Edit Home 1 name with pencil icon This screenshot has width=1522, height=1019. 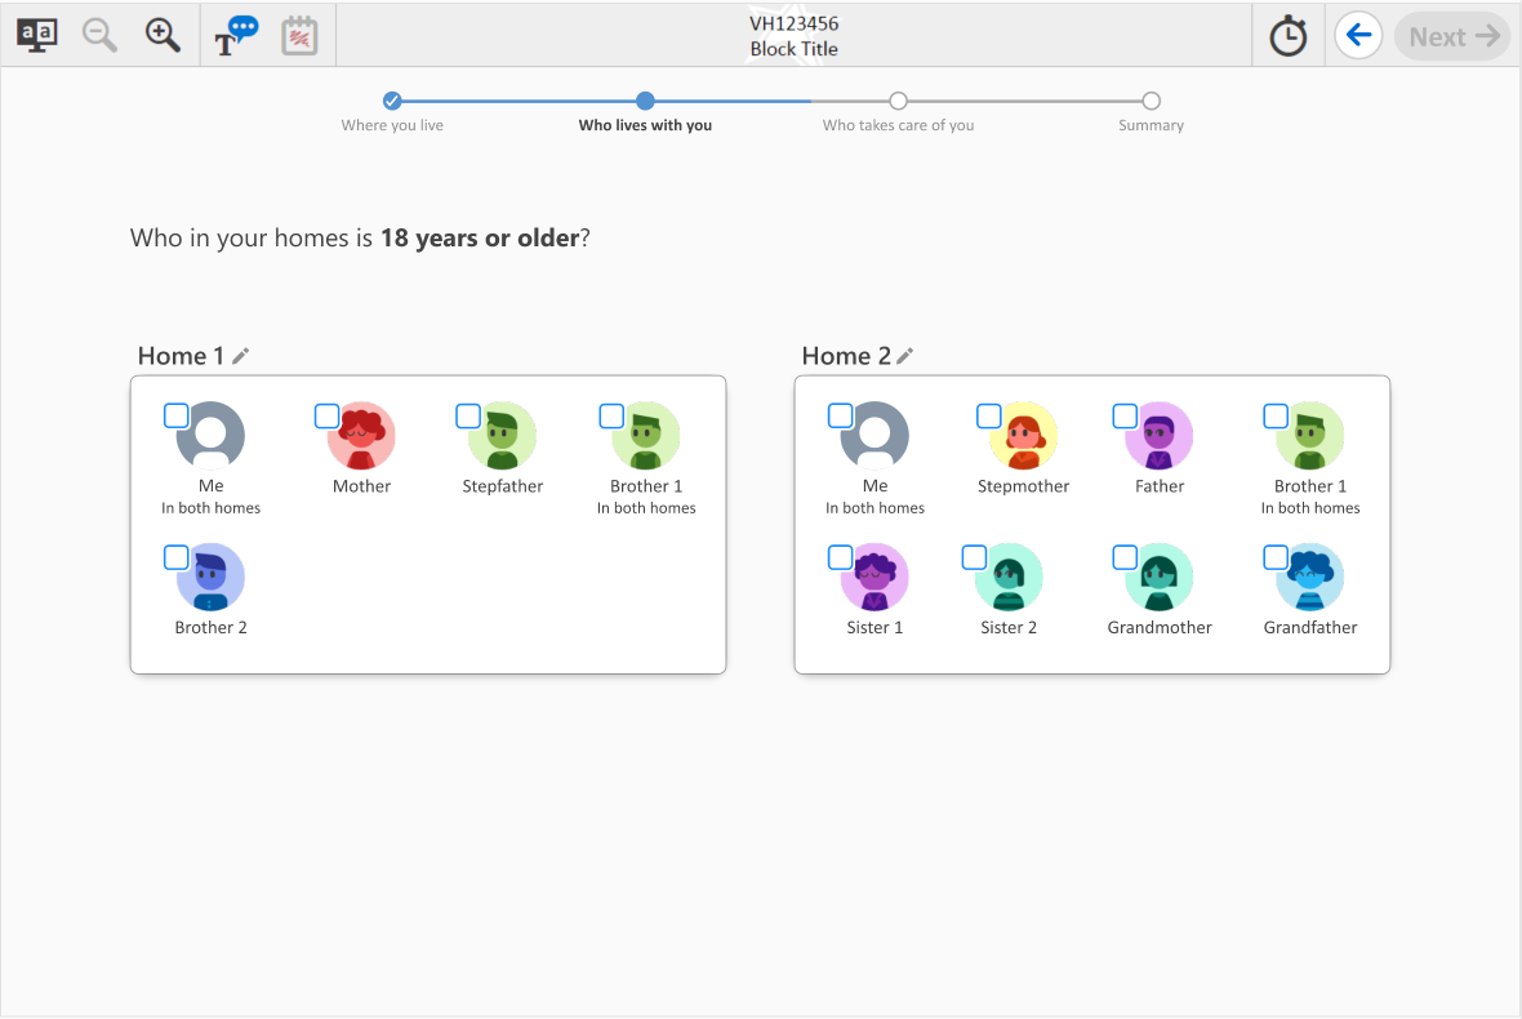[x=241, y=356]
